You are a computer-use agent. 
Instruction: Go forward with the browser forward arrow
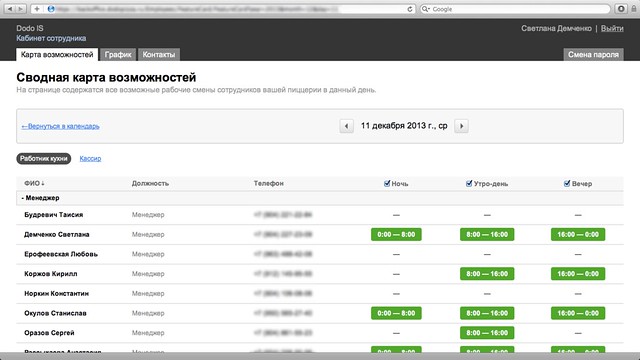click(x=20, y=9)
